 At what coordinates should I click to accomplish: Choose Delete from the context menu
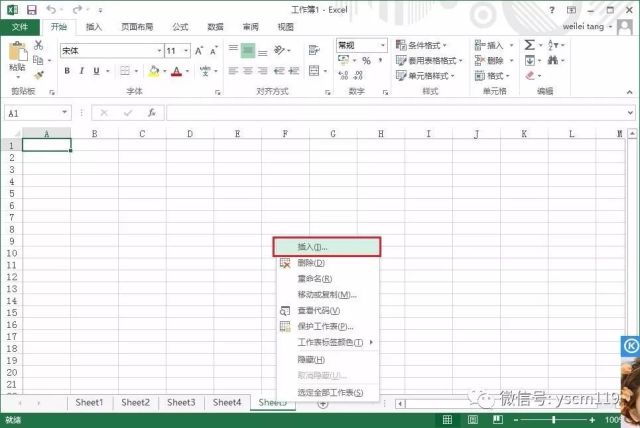[x=328, y=263]
